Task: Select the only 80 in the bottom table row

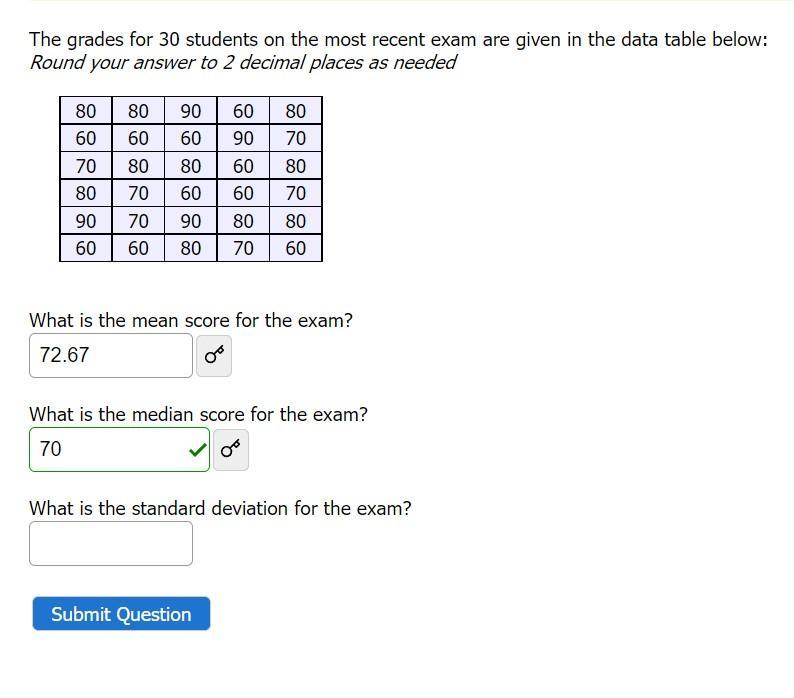Action: click(x=190, y=248)
